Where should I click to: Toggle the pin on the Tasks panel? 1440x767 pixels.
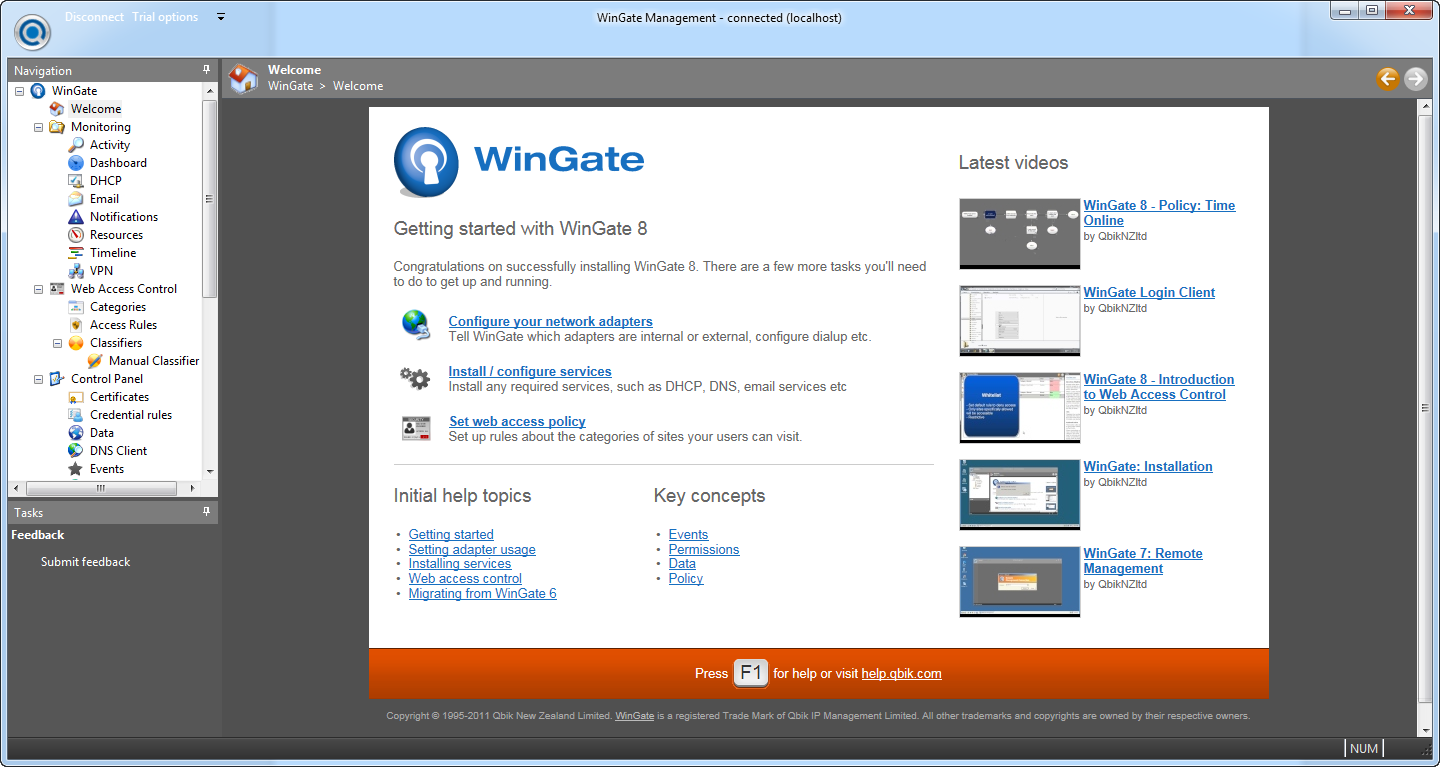click(x=207, y=511)
